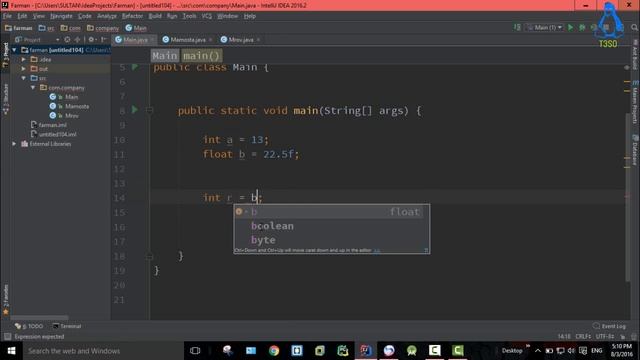The width and height of the screenshot is (640, 360).
Task: Collapse the com.company package
Action: 33,87
